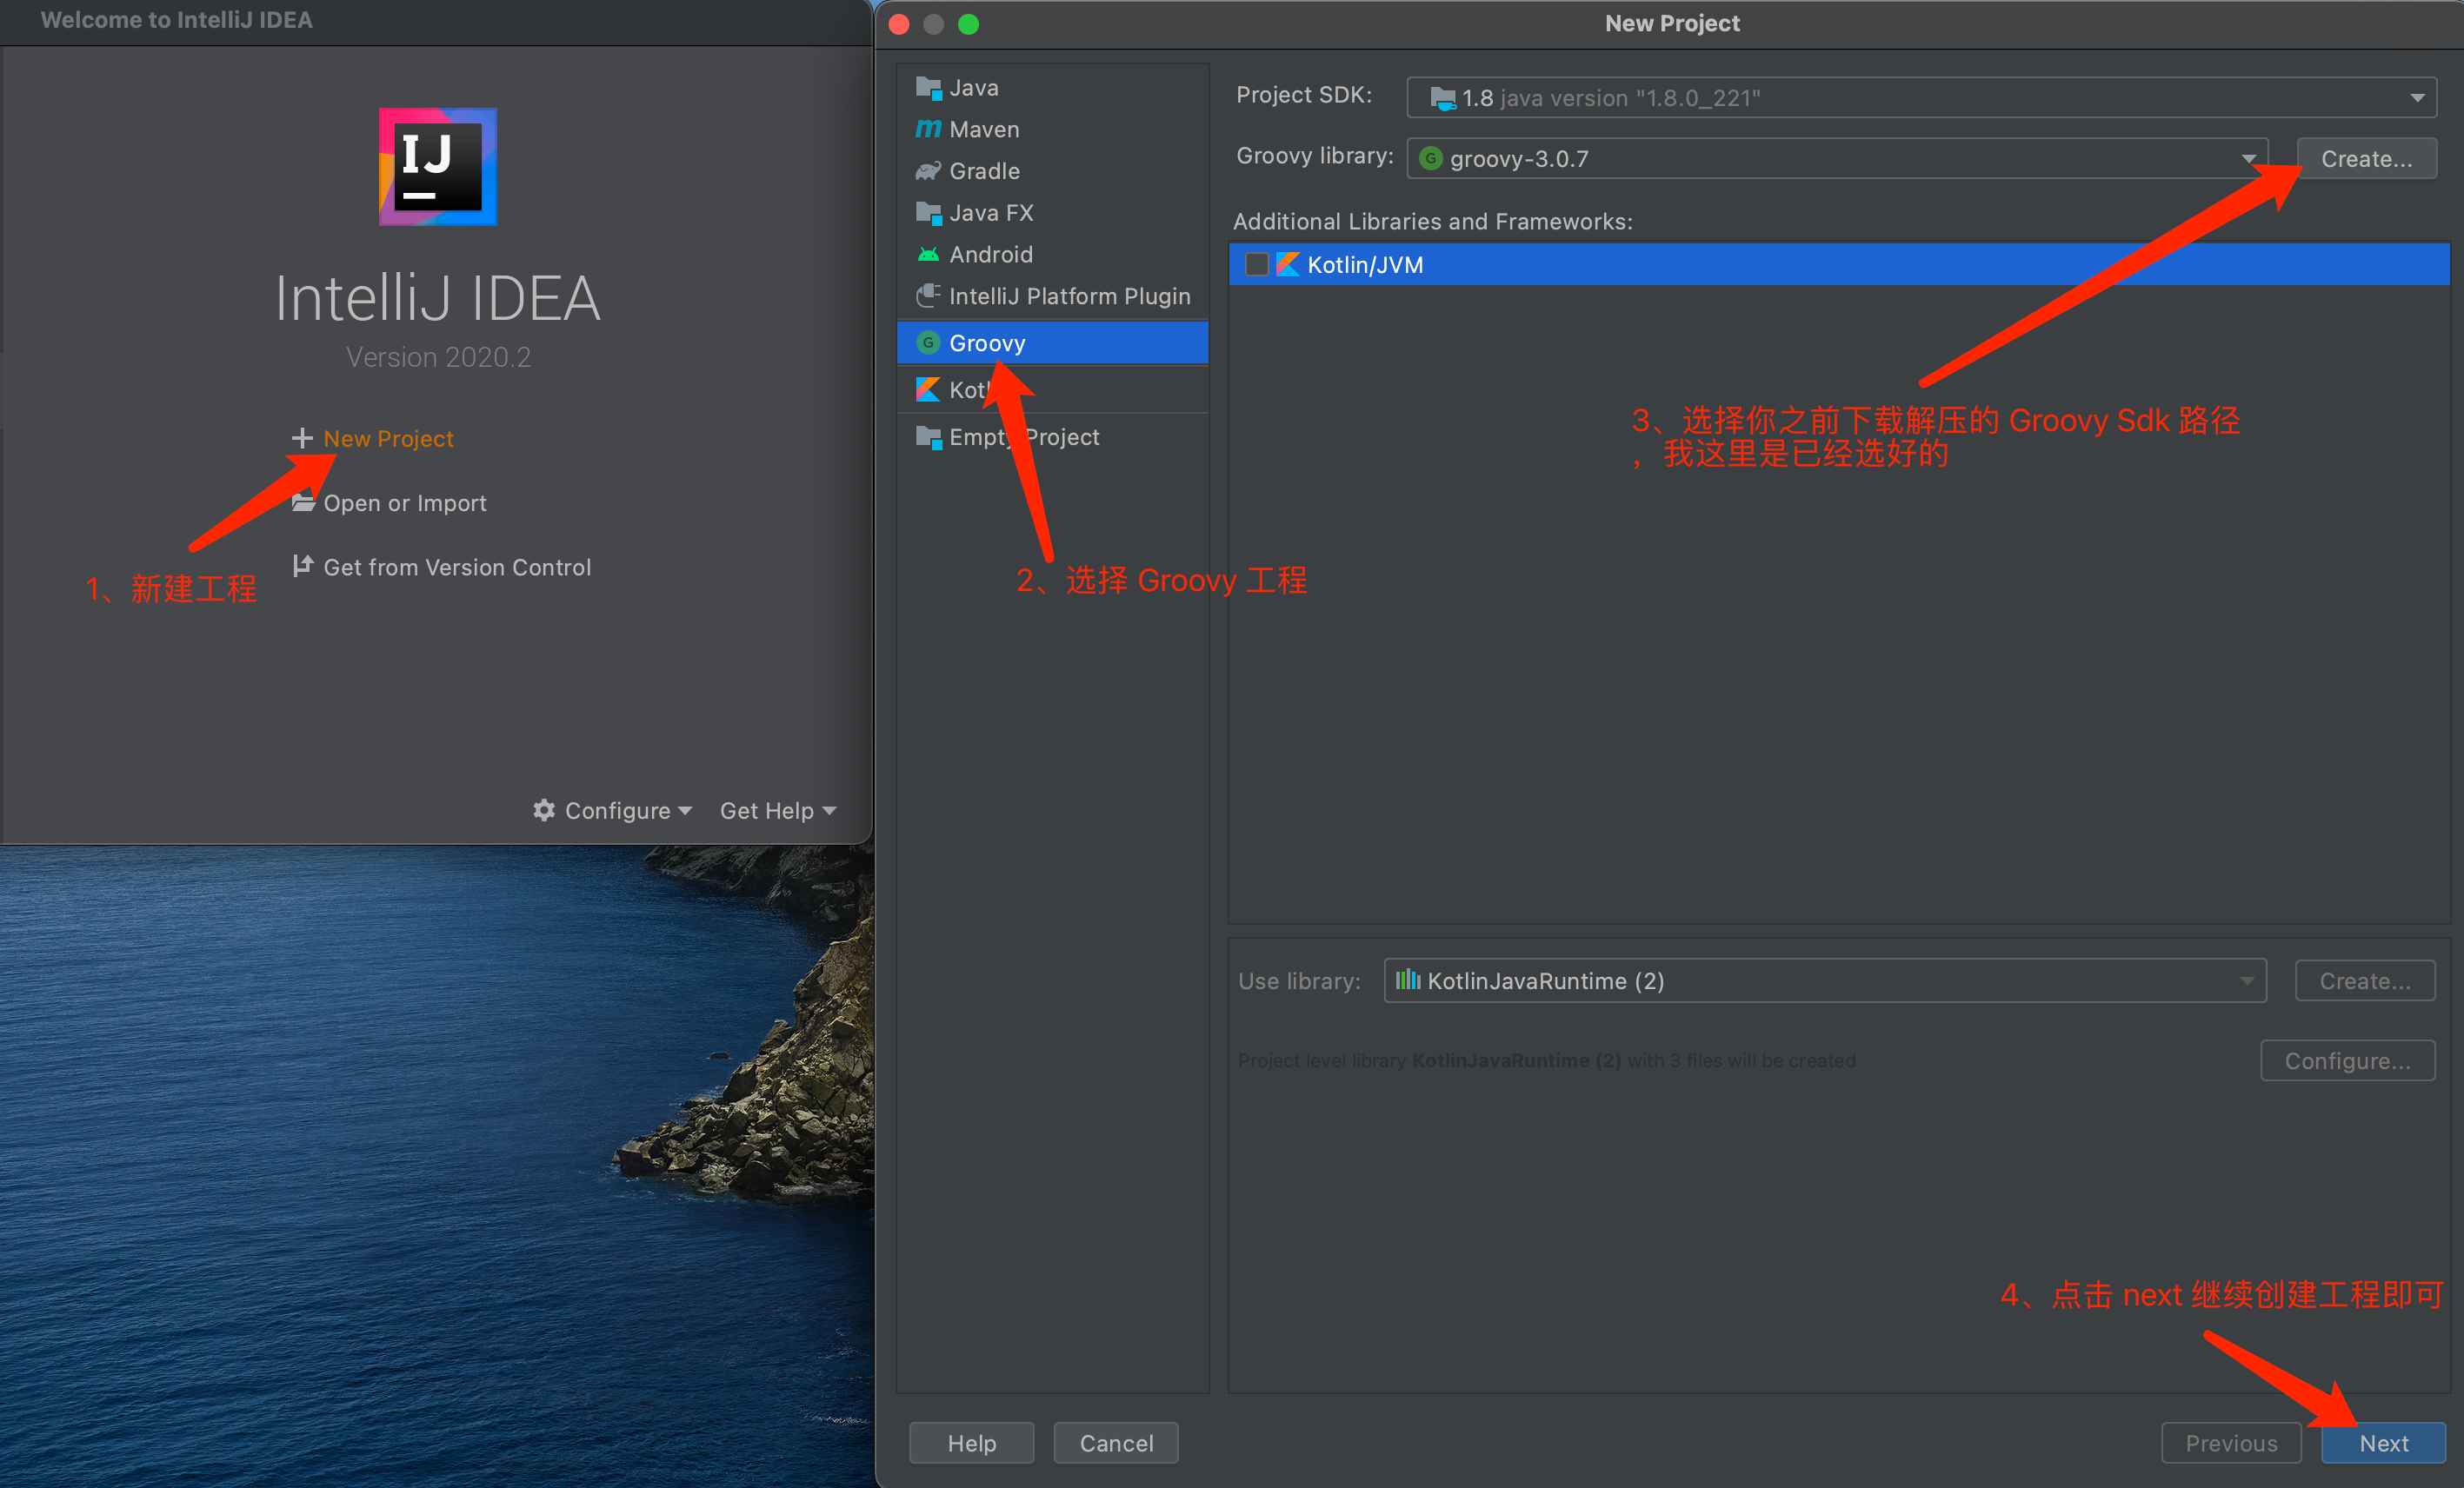Expand Project SDK version dropdown
2464x1488 pixels.
coord(2420,96)
